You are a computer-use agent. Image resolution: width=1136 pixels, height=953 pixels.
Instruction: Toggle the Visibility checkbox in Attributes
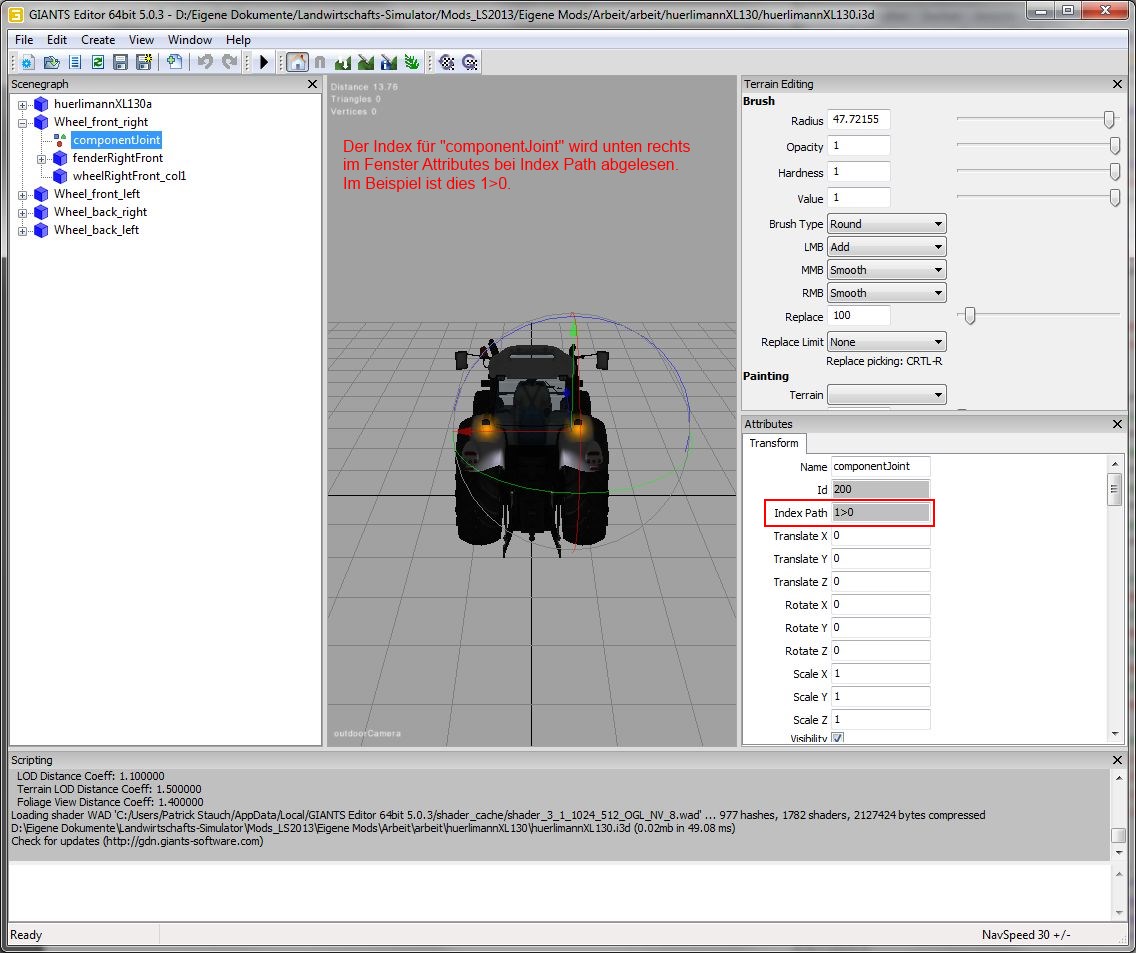[838, 738]
